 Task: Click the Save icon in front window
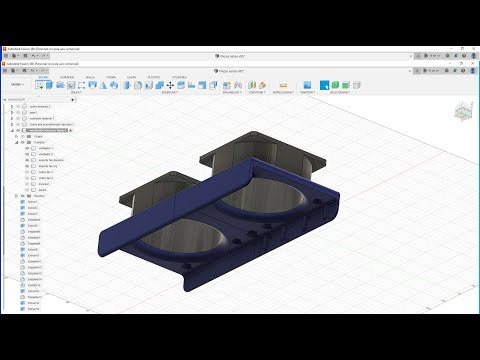pos(24,71)
